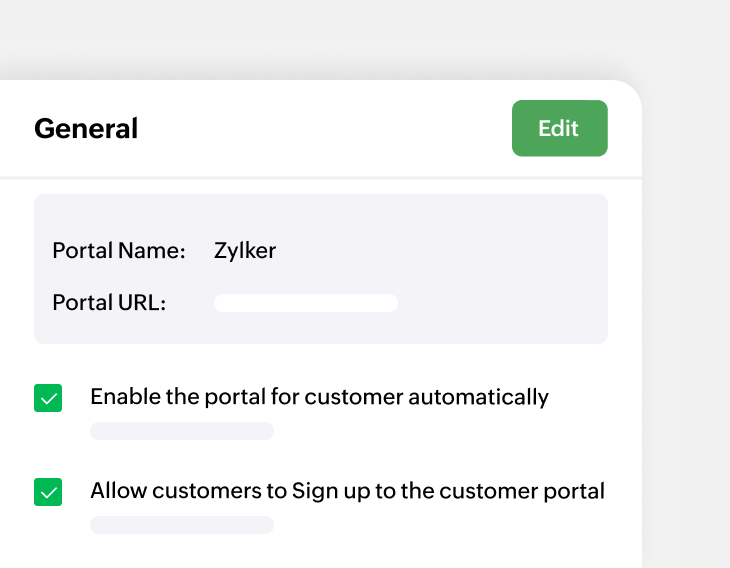Click the General section heading
Image resolution: width=730 pixels, height=568 pixels.
(86, 129)
